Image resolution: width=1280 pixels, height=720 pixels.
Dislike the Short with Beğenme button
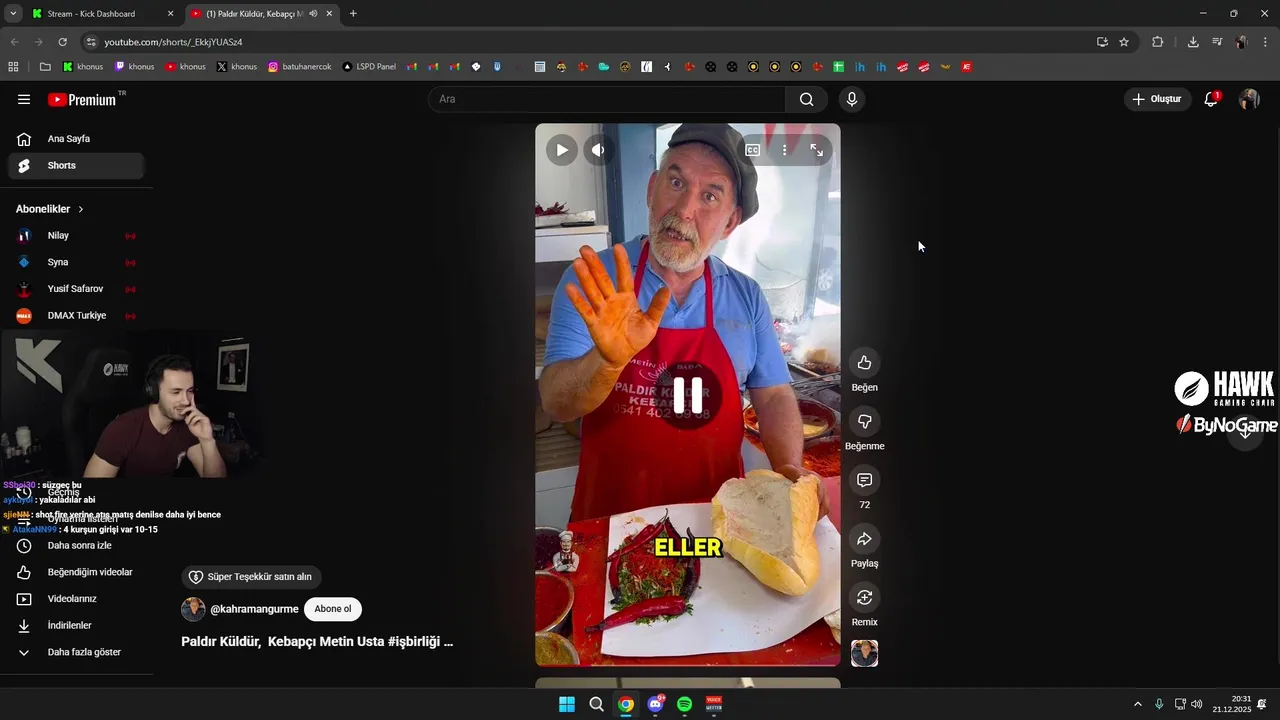tap(864, 421)
